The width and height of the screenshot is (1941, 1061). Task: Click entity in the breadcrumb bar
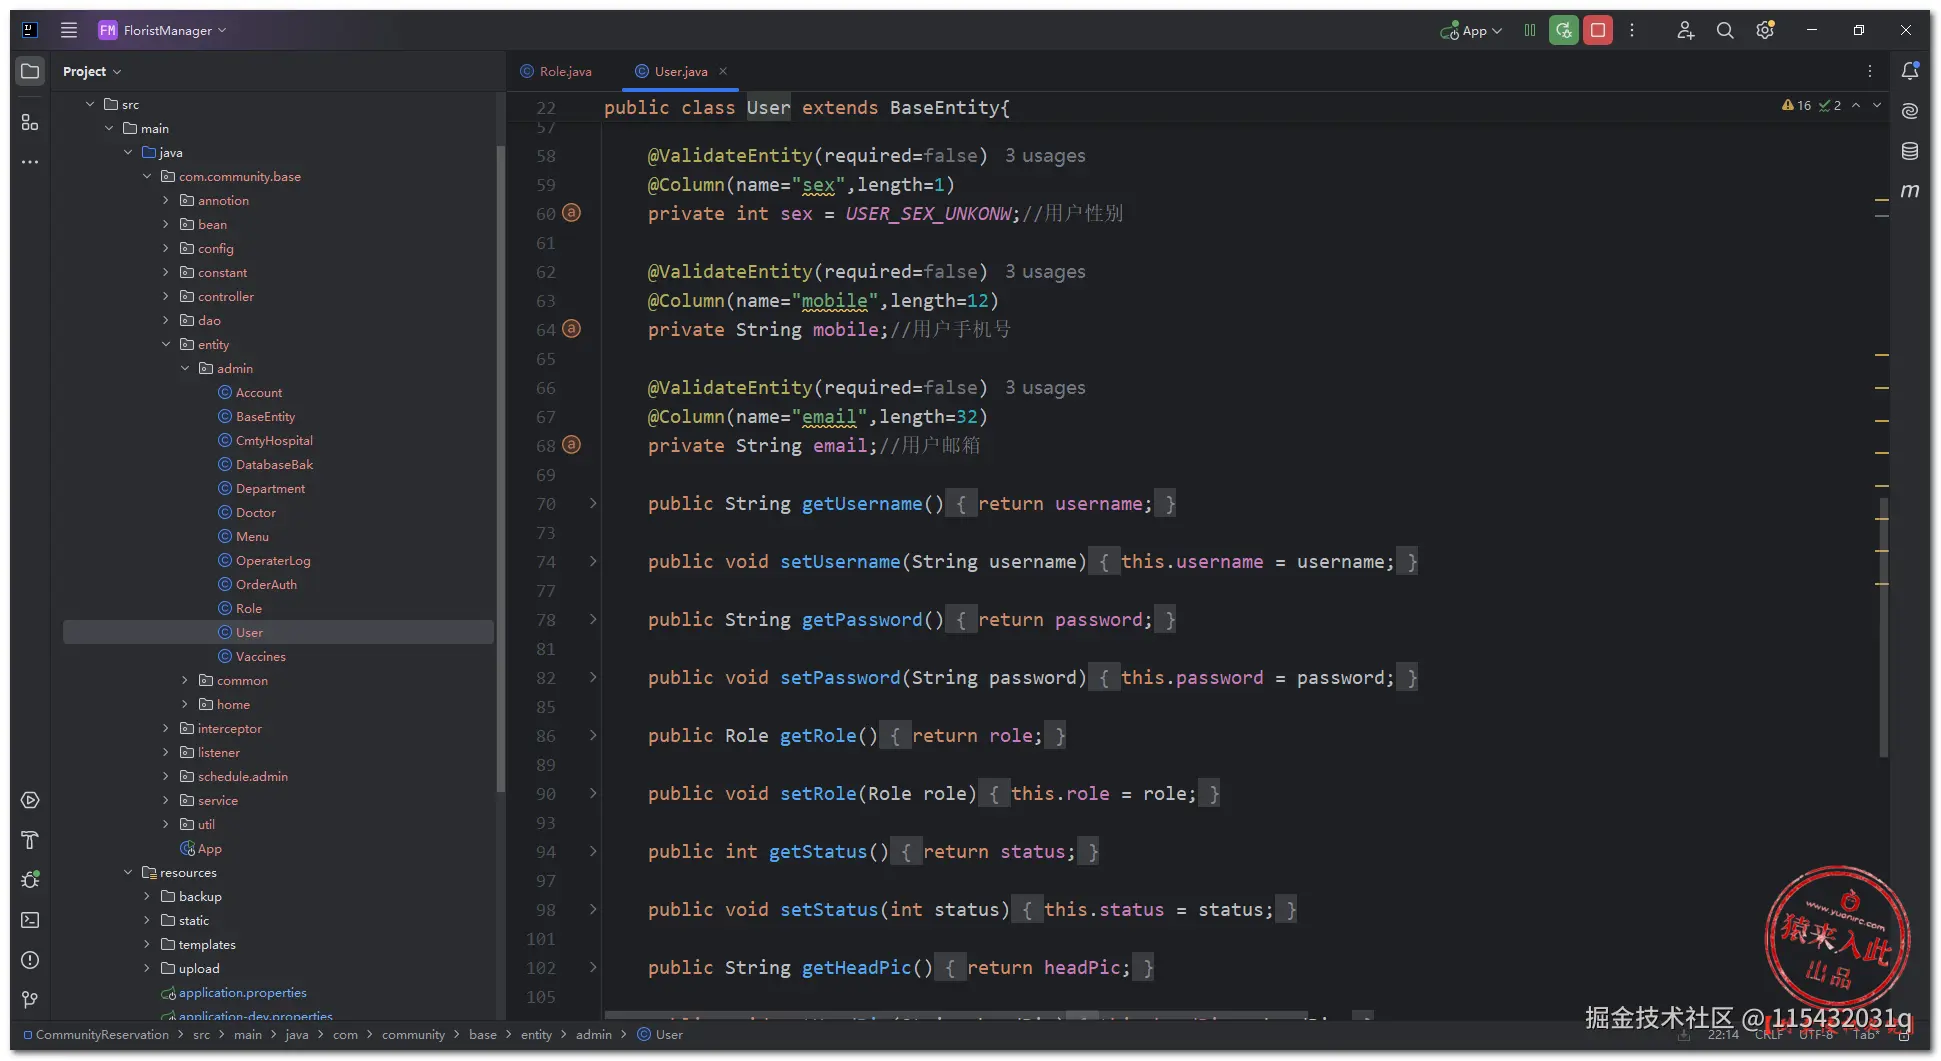coord(536,1035)
